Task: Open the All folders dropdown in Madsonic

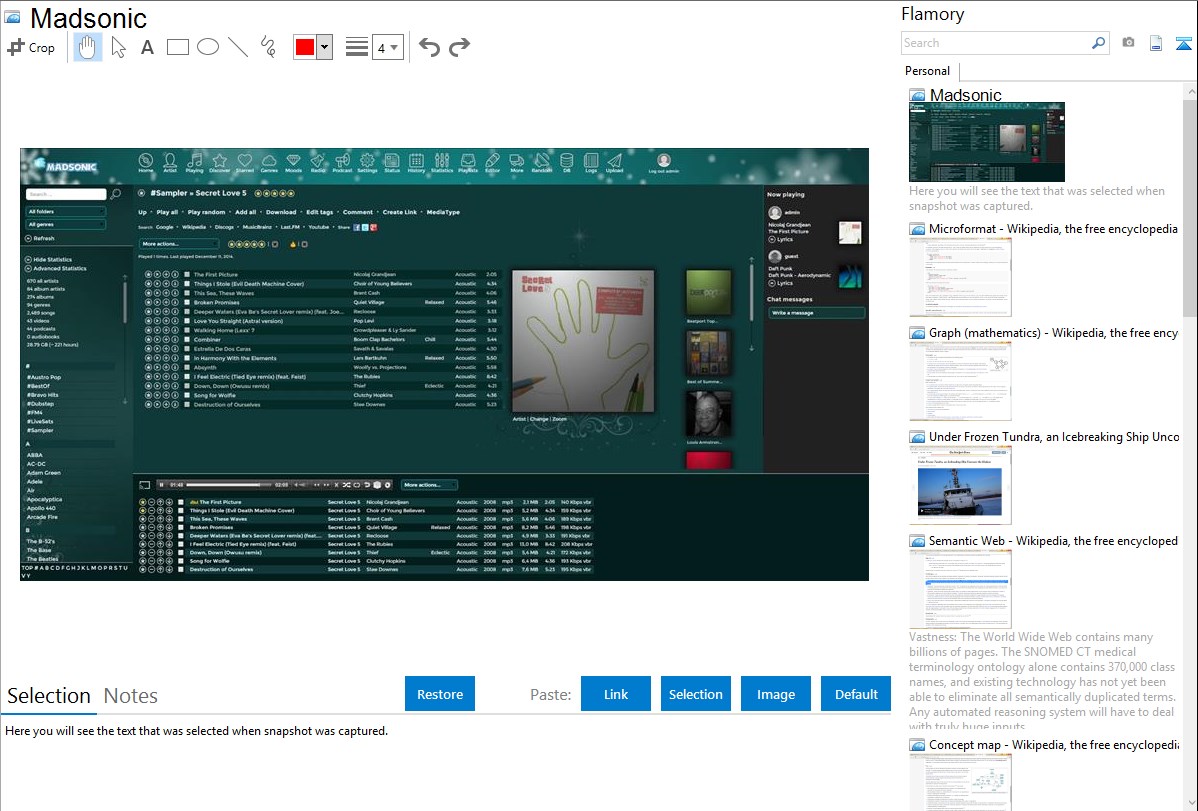Action: coord(66,212)
